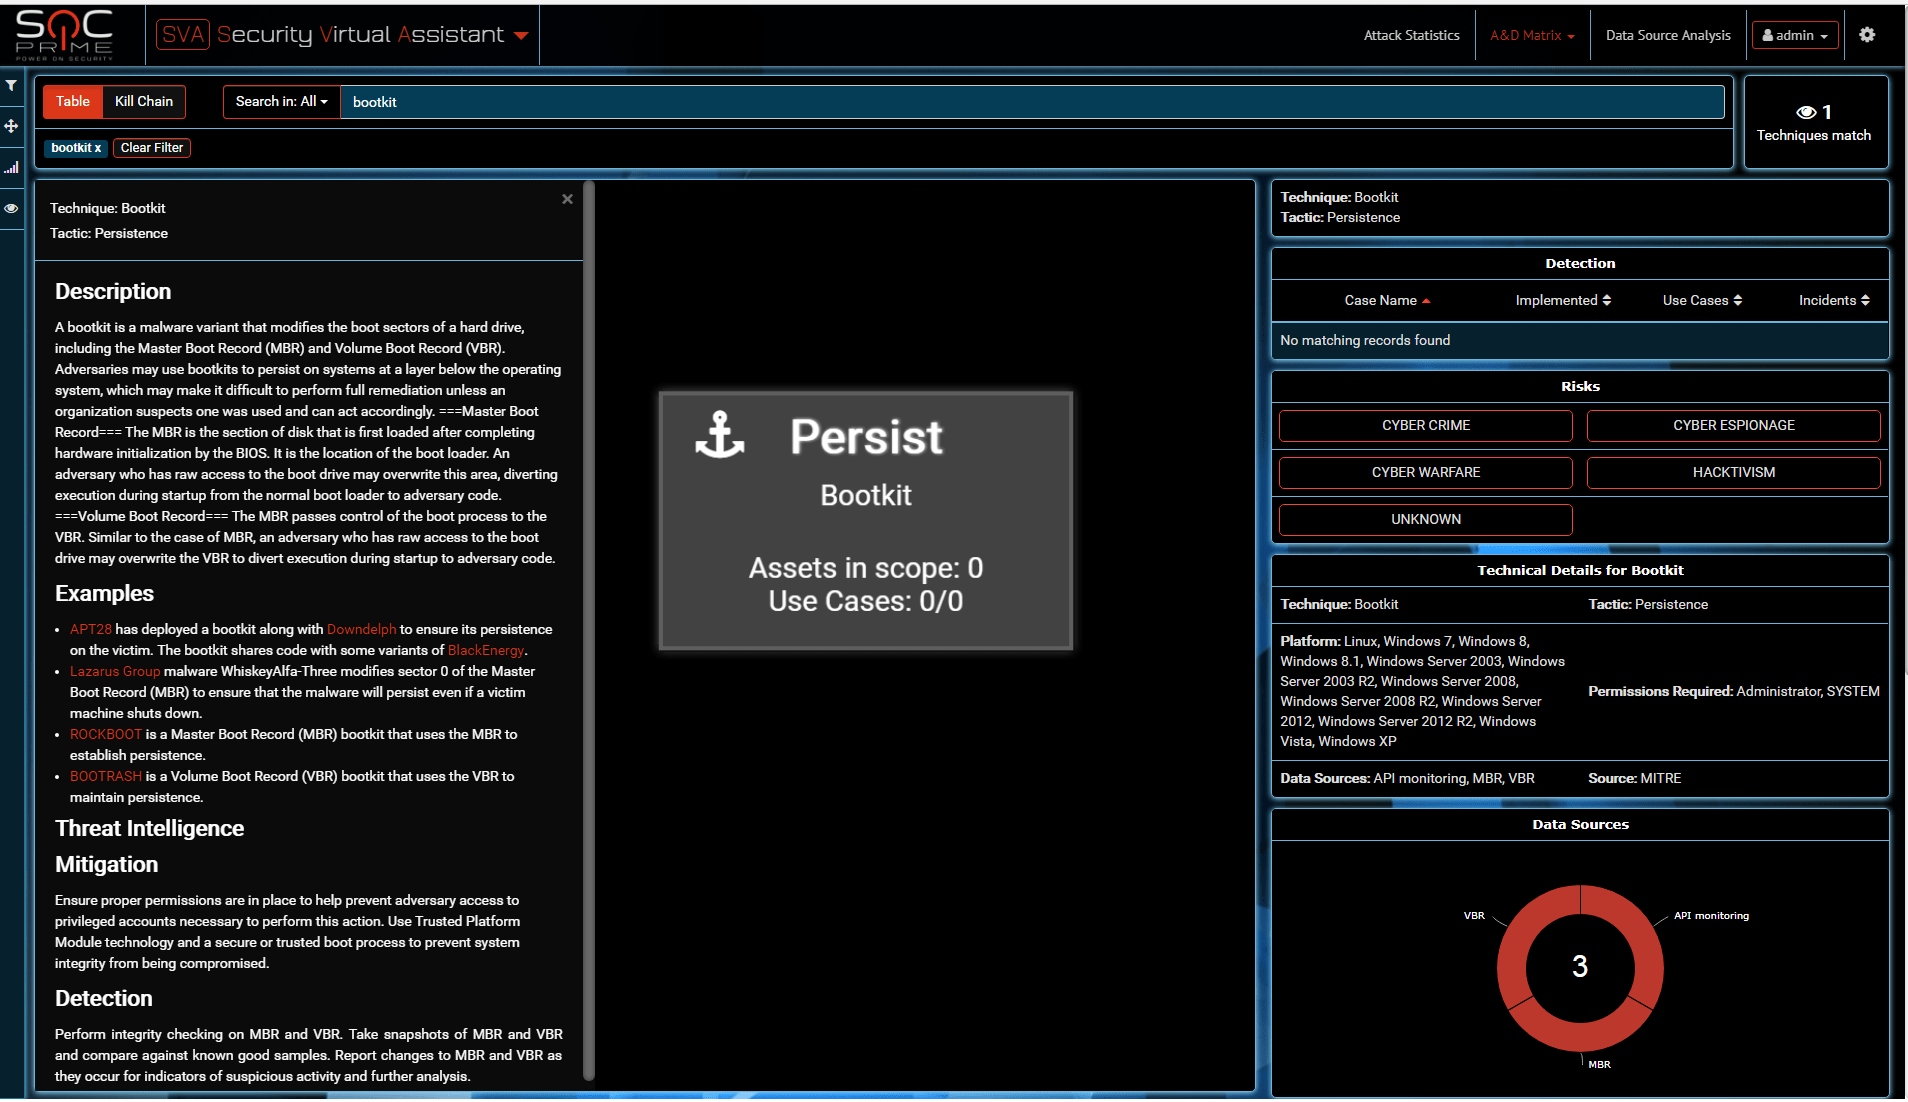1908x1102 pixels.
Task: Click the move arrows icon in left sidebar
Action: coord(11,126)
